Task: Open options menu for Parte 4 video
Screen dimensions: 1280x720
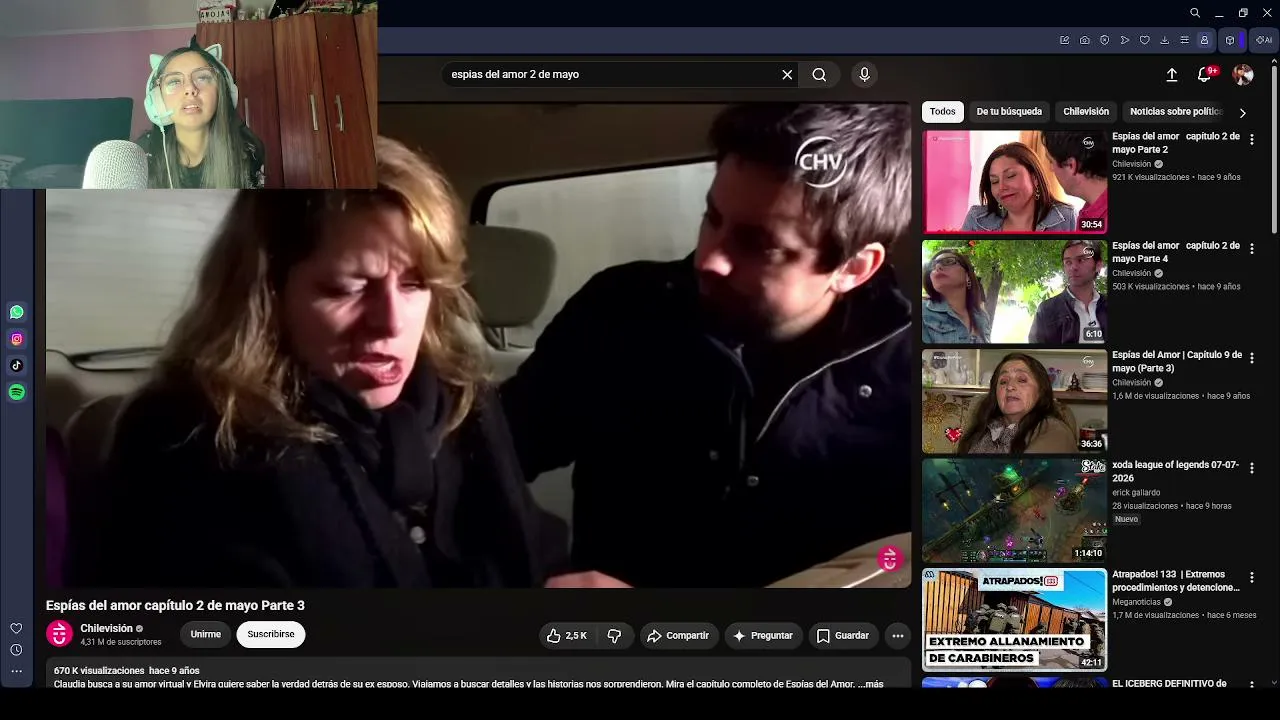Action: tap(1251, 248)
